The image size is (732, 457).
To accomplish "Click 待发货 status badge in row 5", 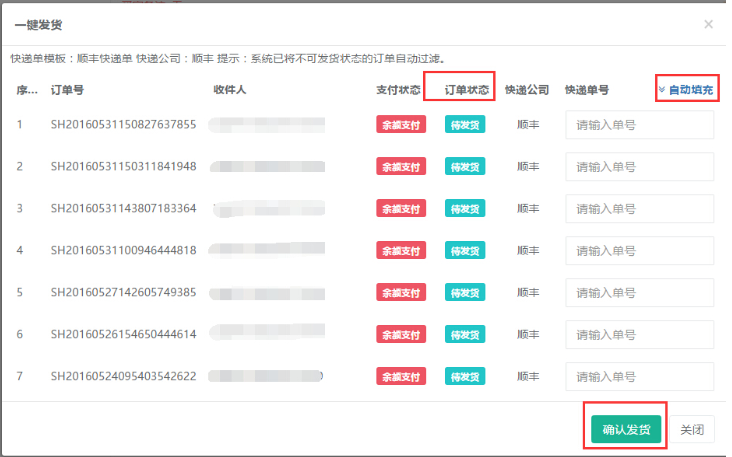I will 465,293.
